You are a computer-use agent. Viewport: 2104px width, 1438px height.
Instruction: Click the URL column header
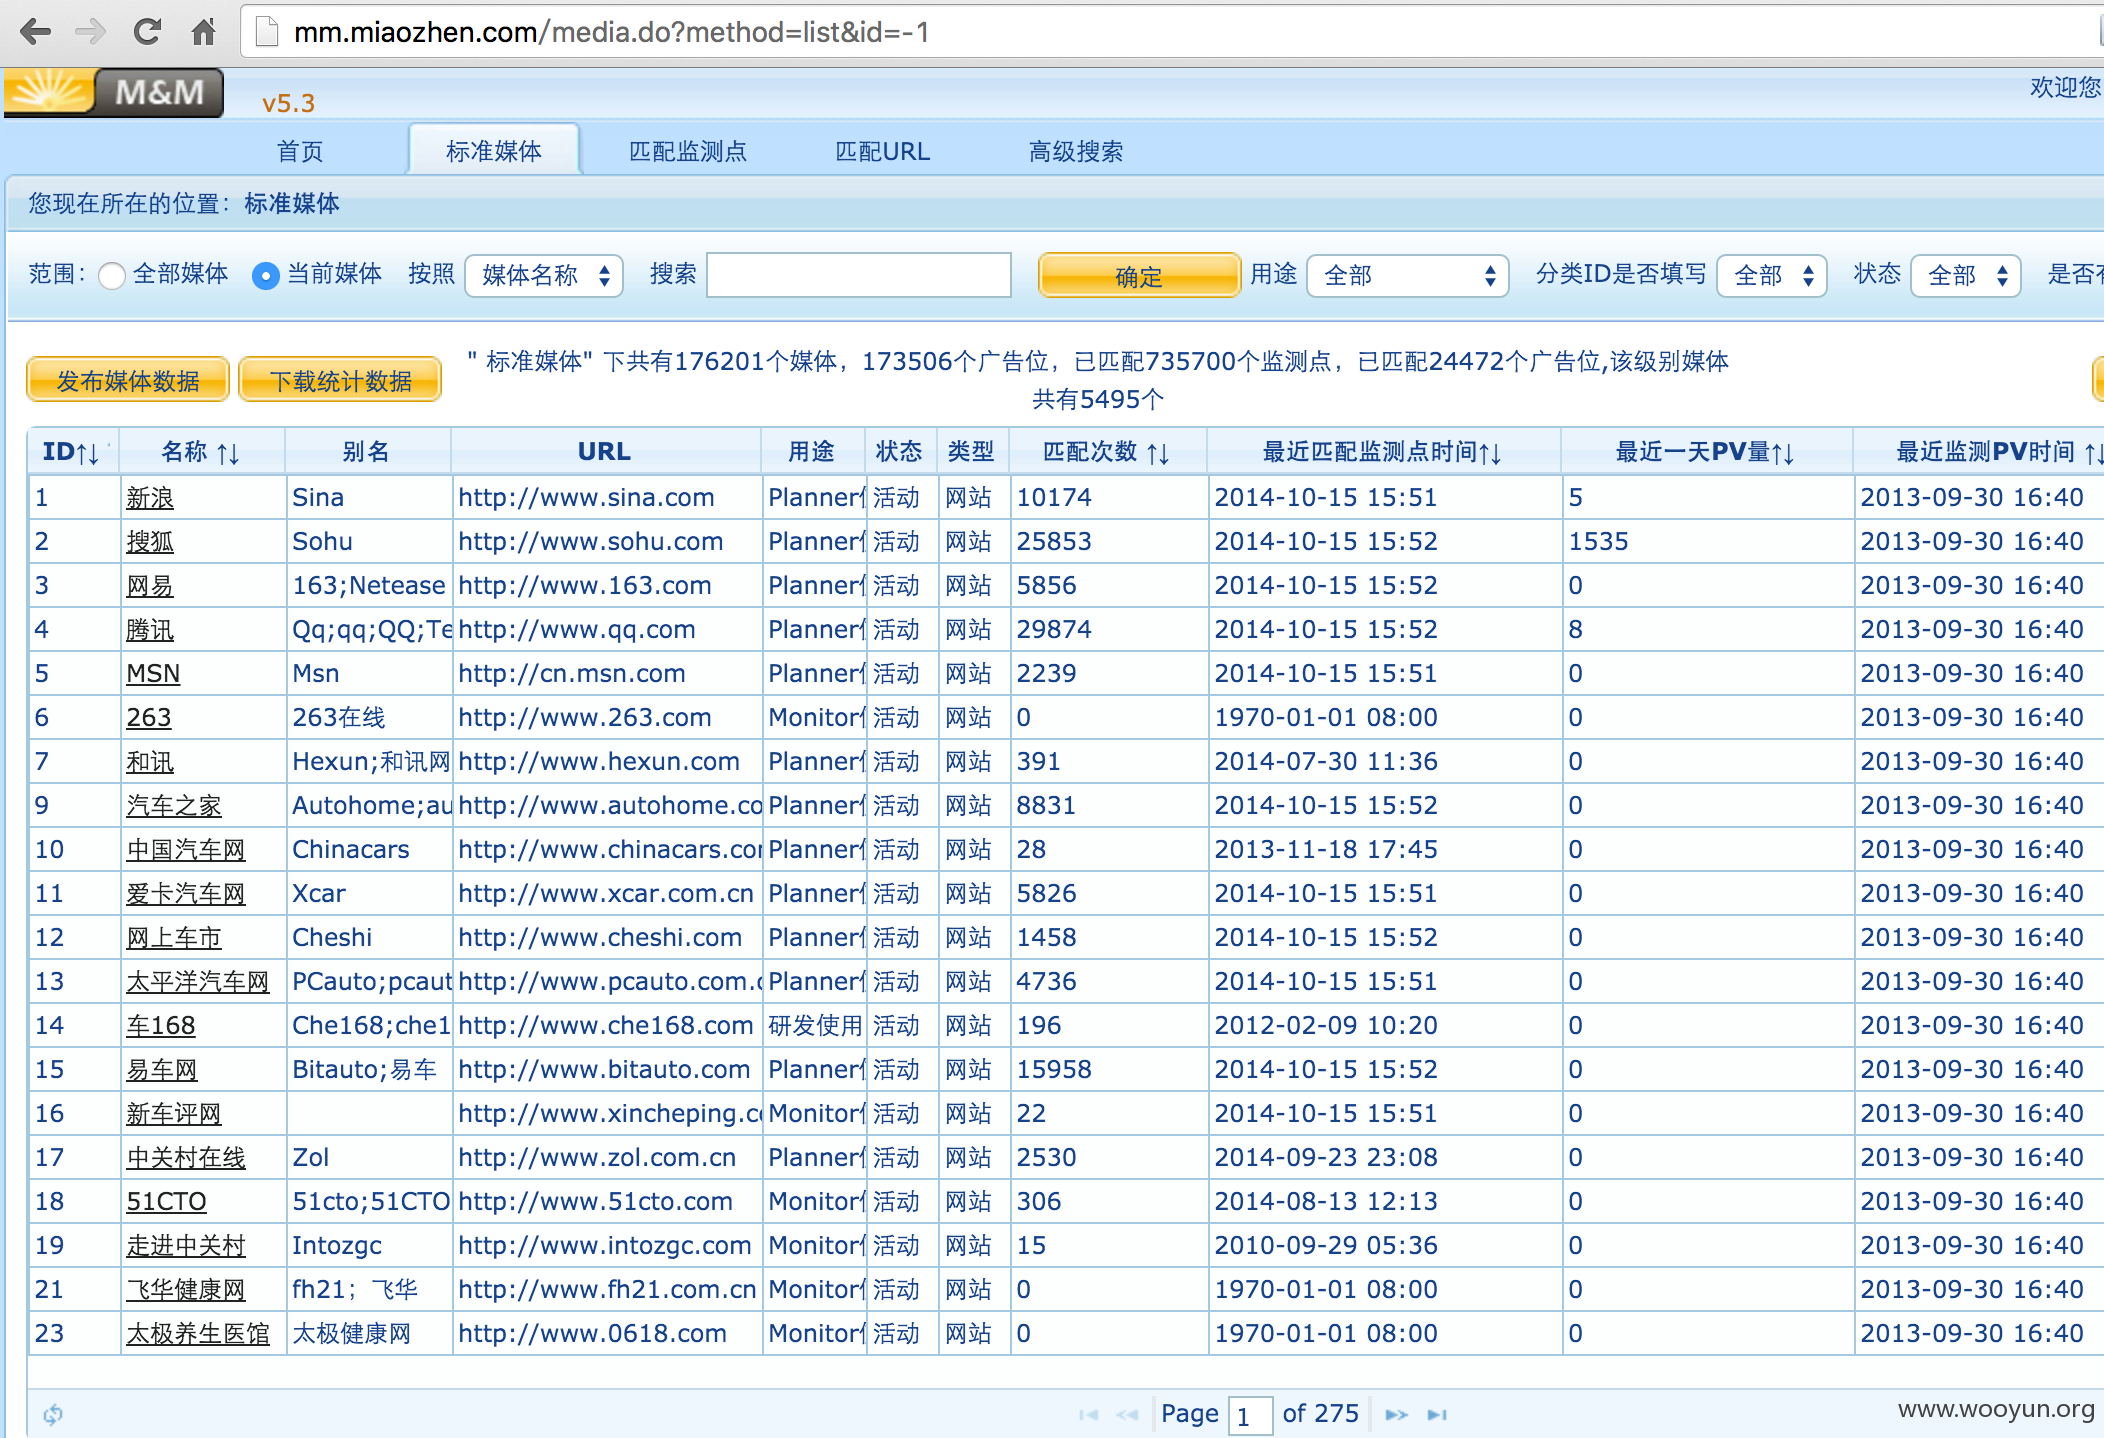coord(605,452)
